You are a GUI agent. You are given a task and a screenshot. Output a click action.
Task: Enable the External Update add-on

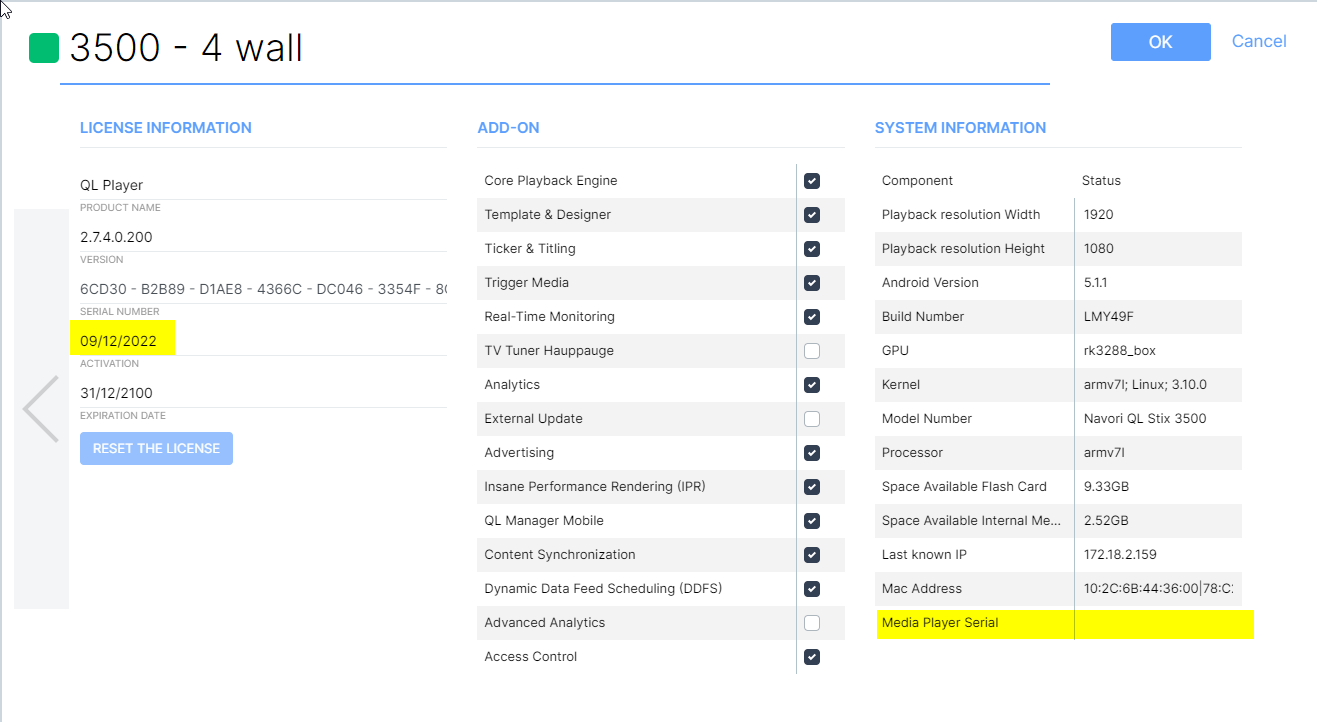(x=812, y=419)
